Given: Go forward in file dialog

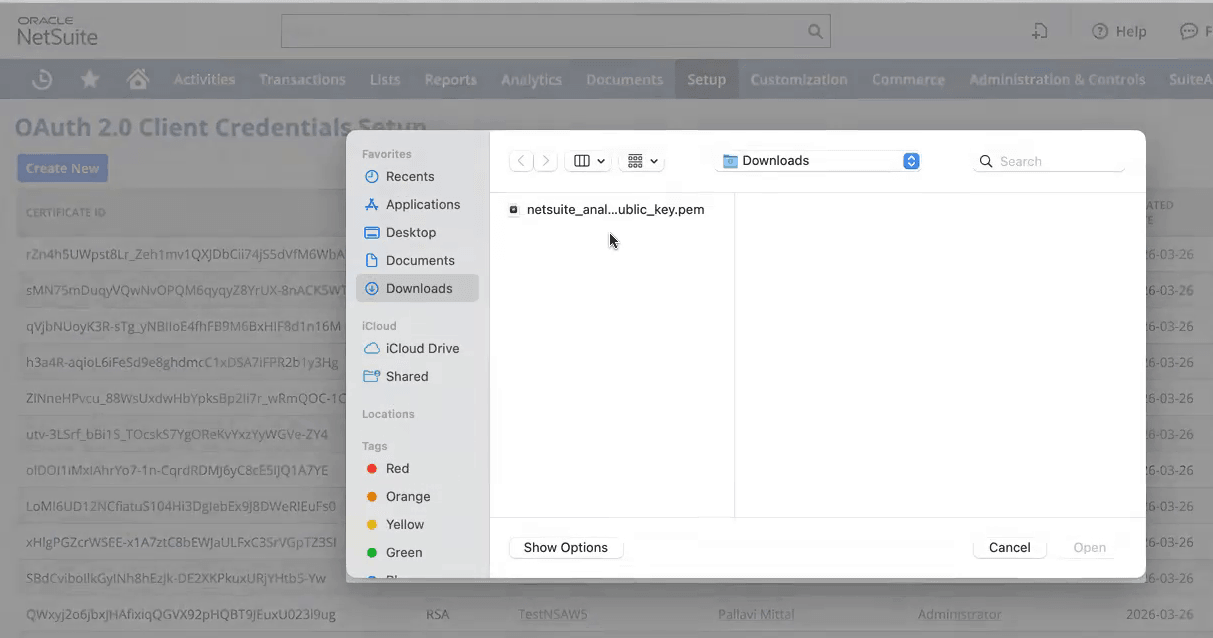Looking at the screenshot, I should [546, 161].
